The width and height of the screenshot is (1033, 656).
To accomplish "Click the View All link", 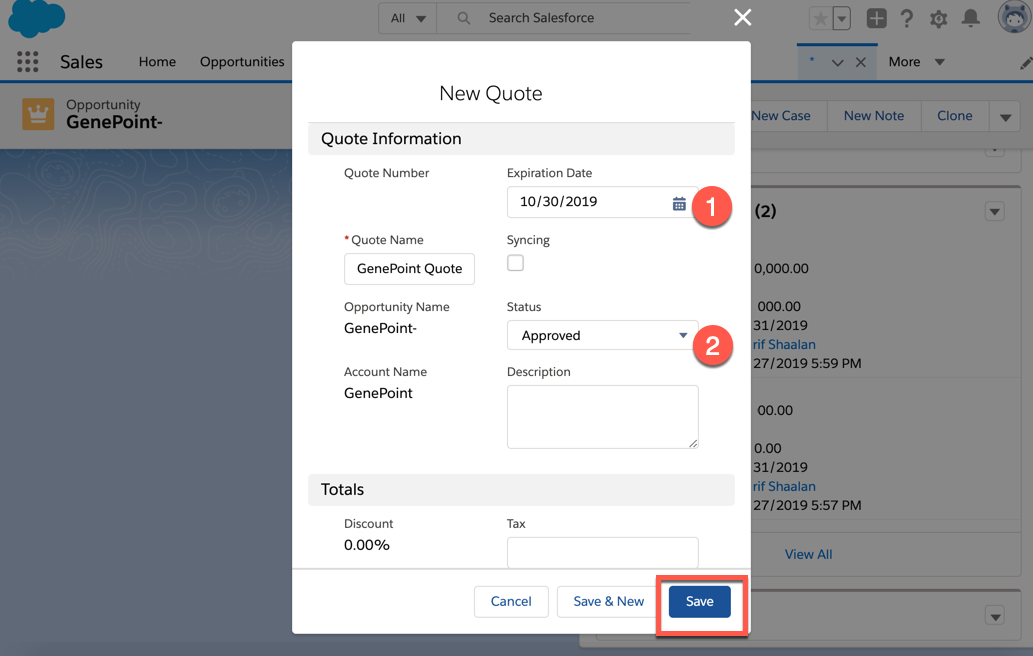I will coord(808,555).
